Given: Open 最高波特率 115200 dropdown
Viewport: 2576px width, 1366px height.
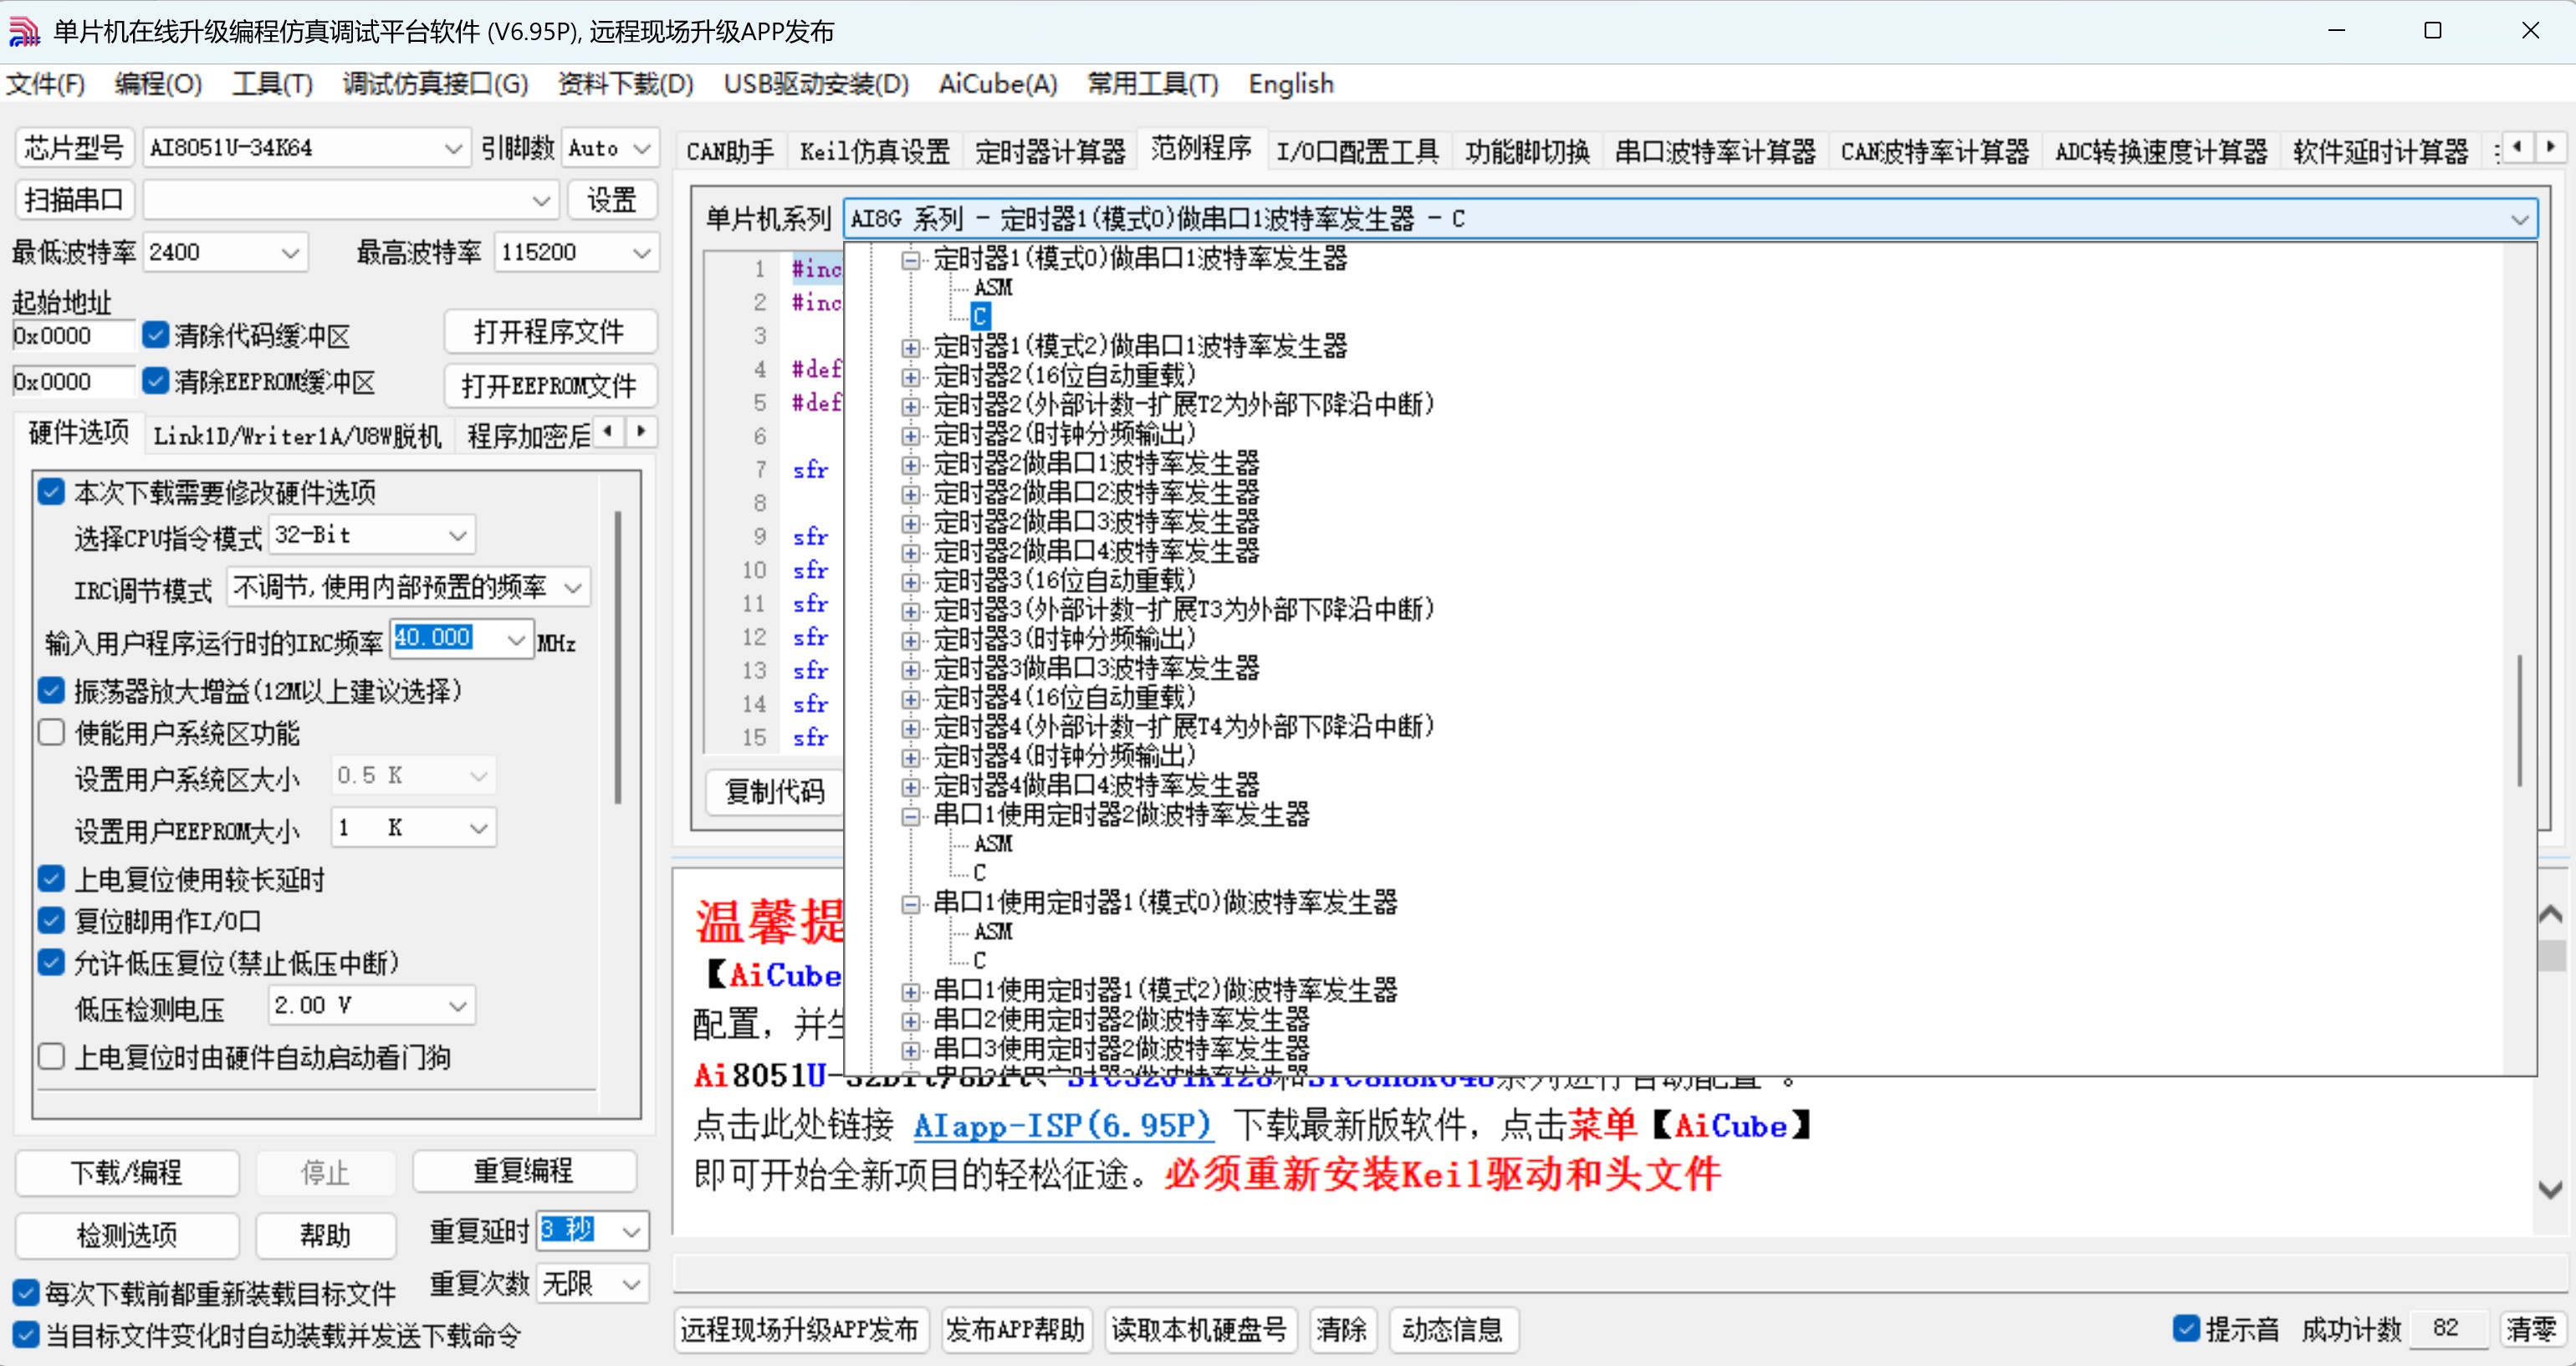Looking at the screenshot, I should (641, 253).
